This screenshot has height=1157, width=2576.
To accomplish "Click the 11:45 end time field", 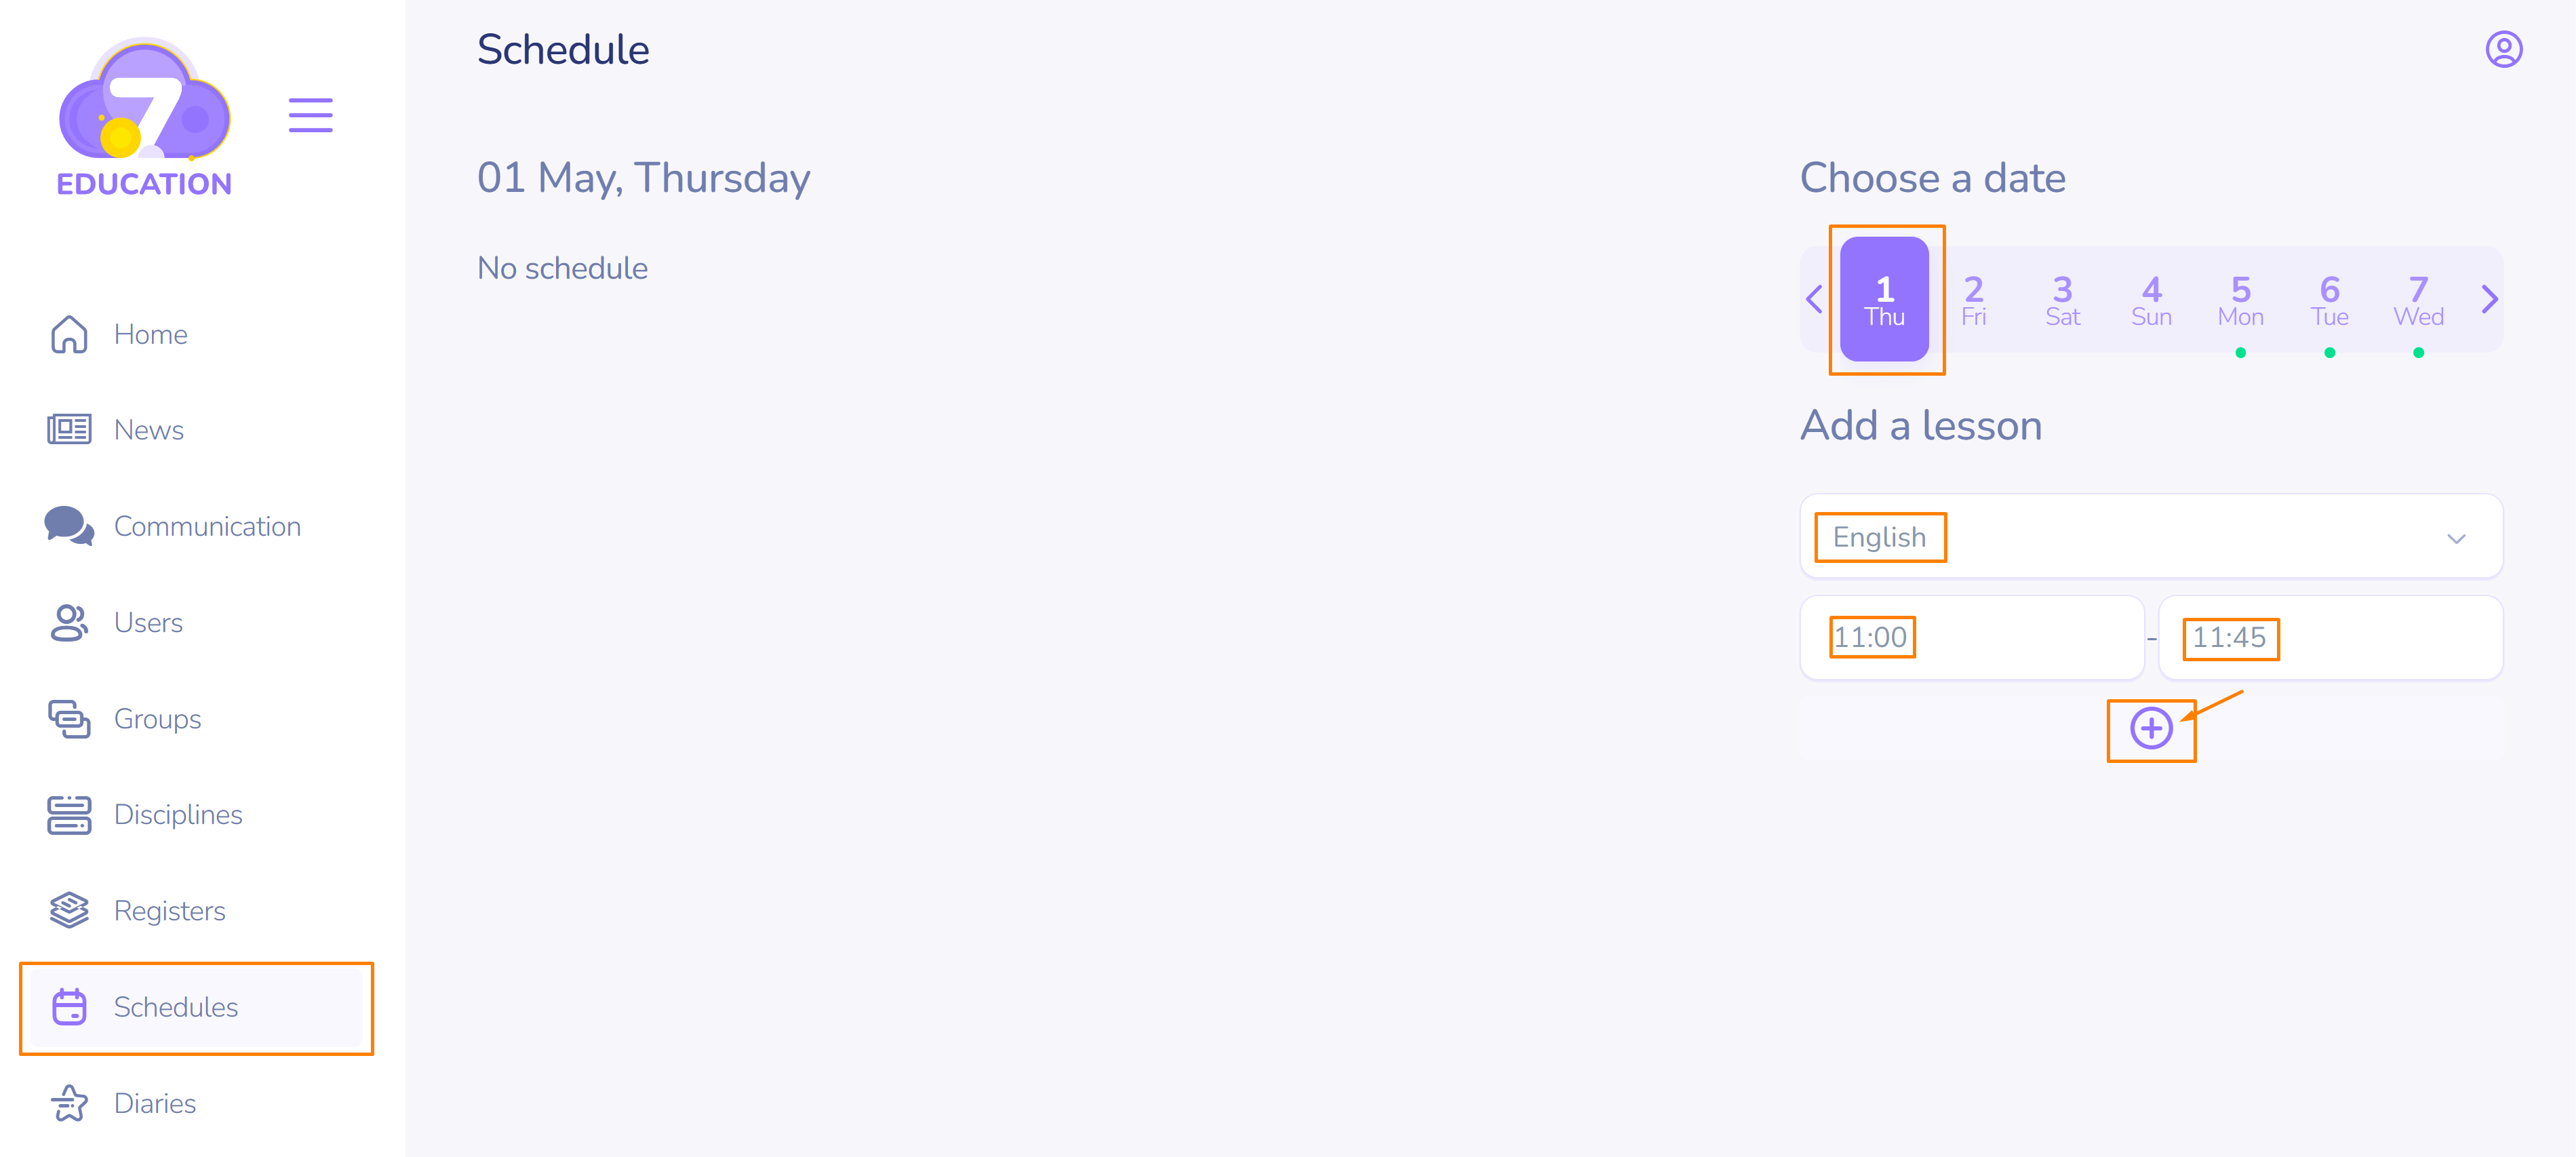I will click(2329, 638).
